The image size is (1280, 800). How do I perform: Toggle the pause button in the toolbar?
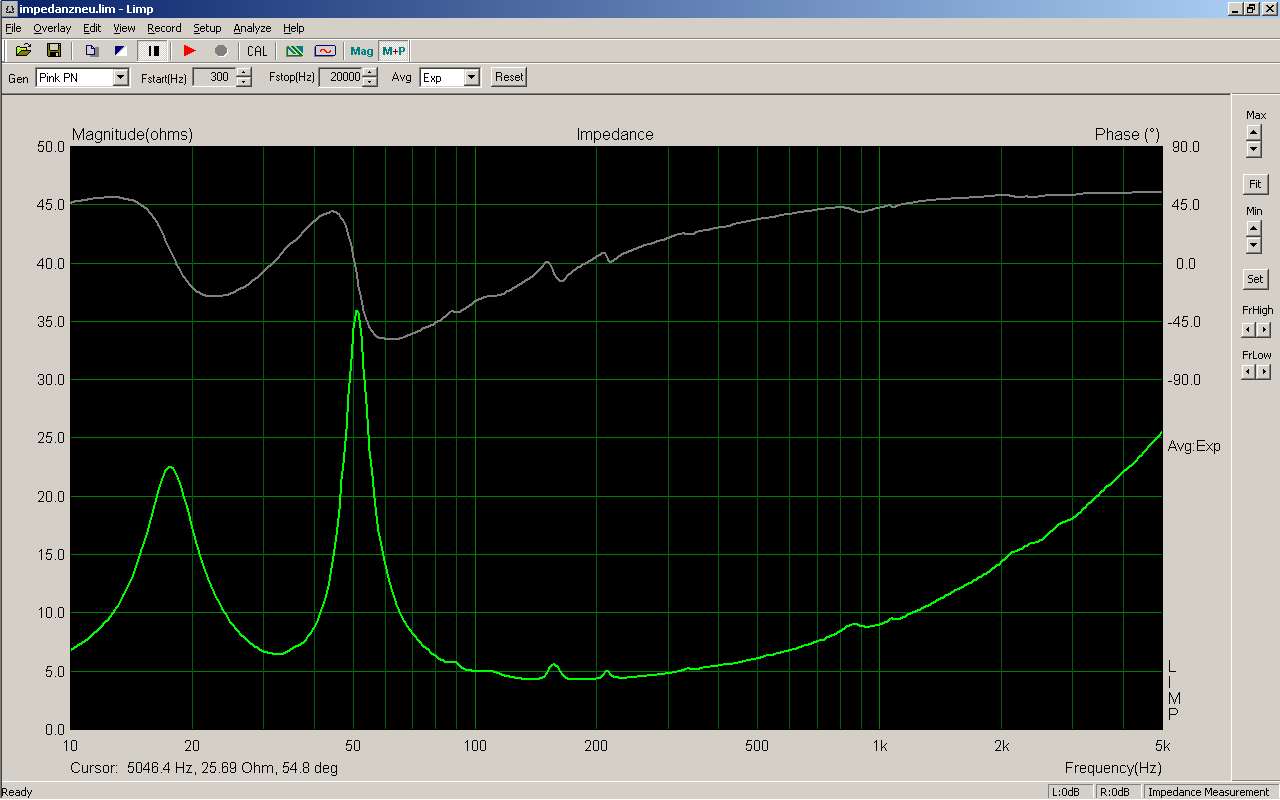(154, 51)
